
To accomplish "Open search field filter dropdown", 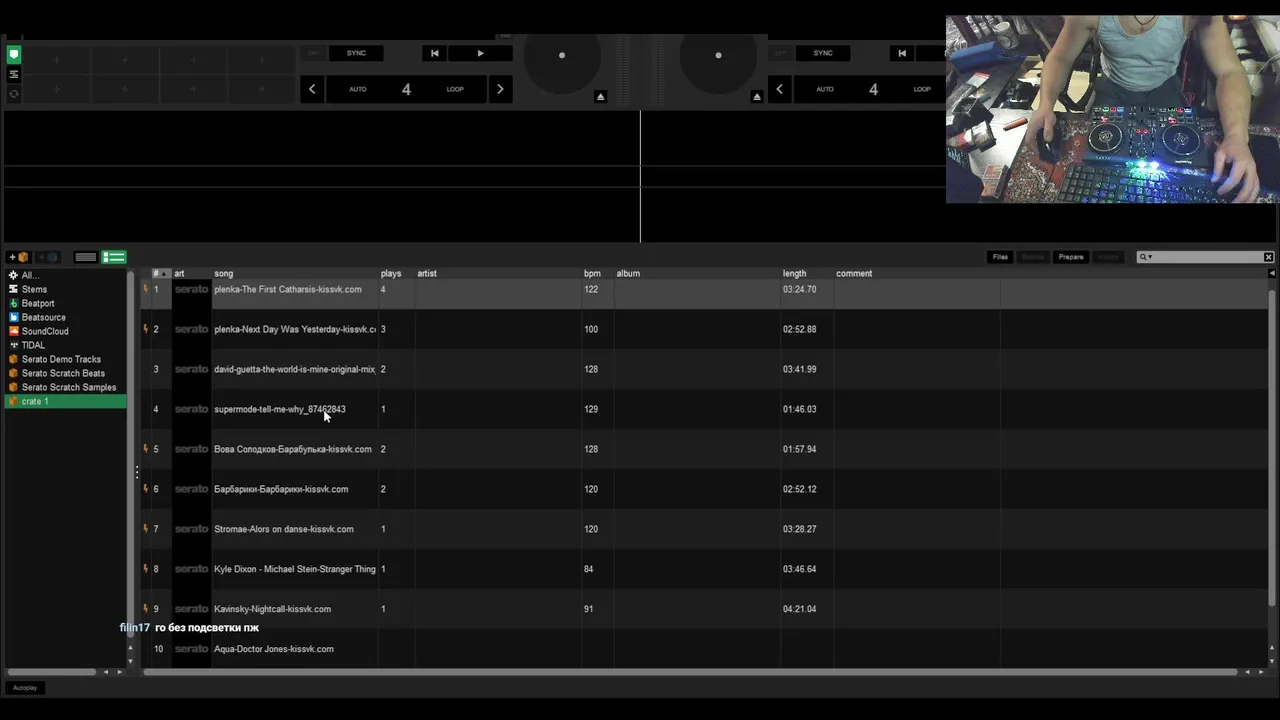I will pos(1146,257).
